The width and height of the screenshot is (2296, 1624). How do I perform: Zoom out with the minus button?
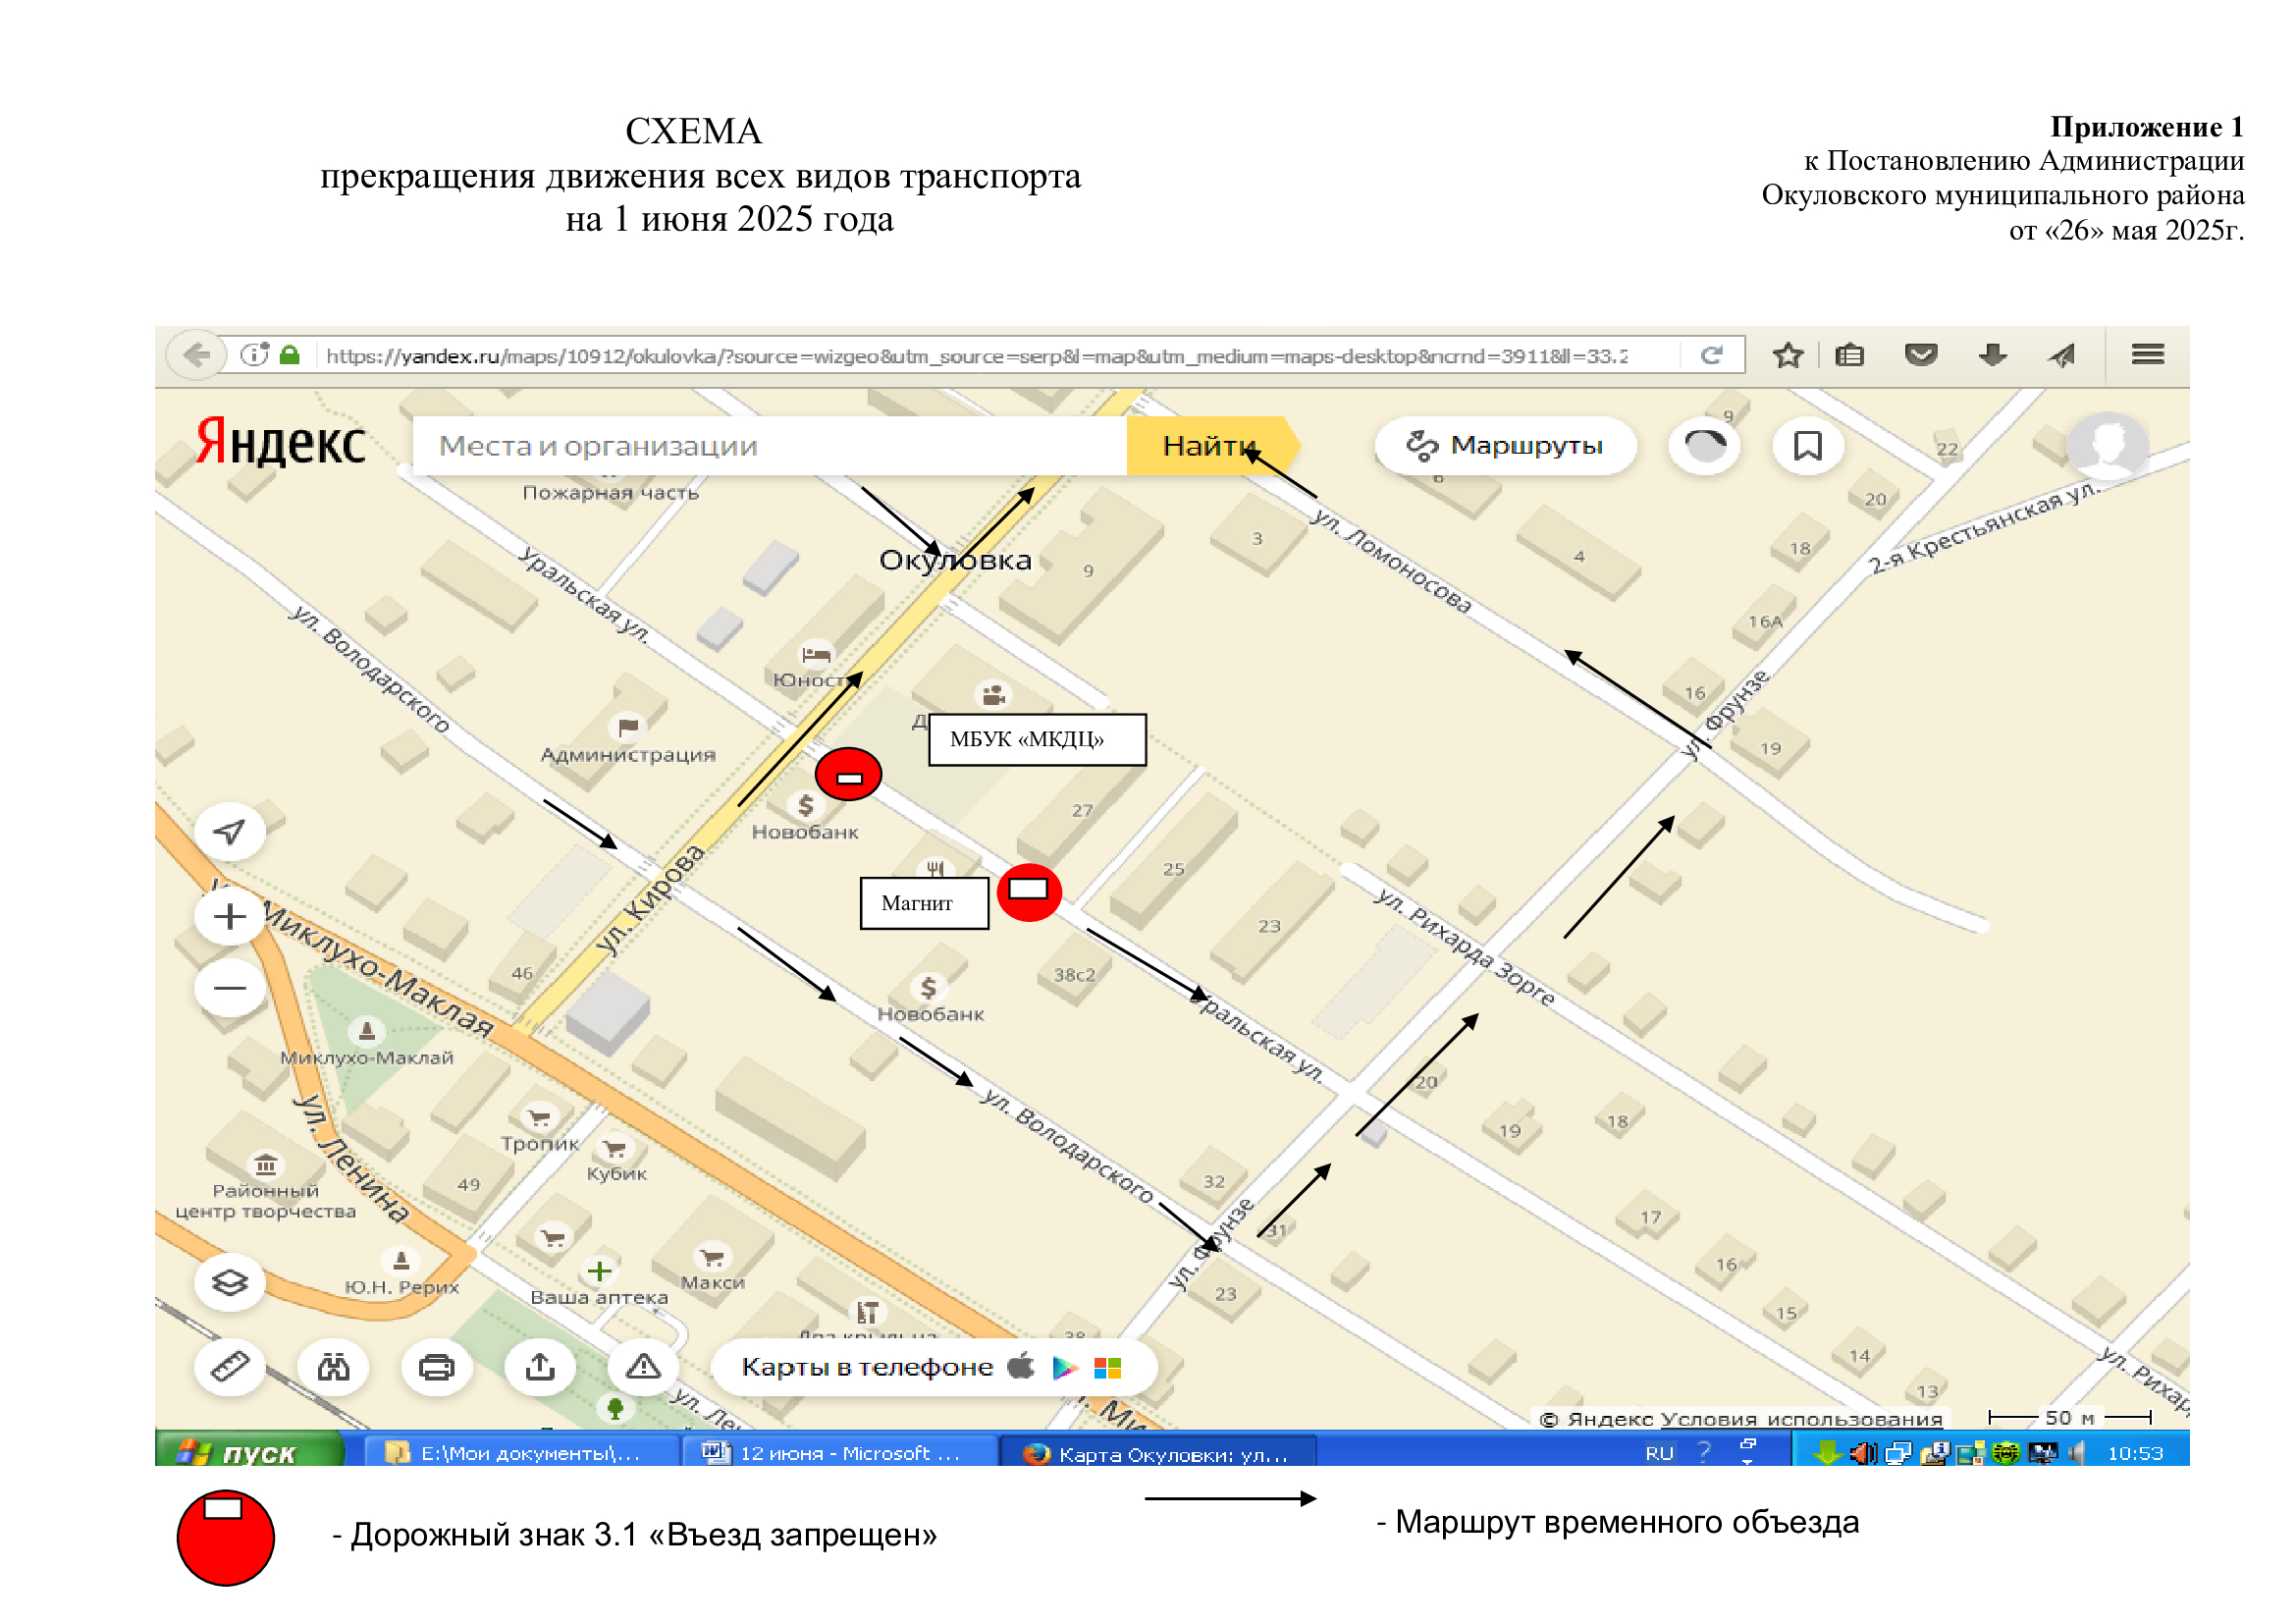[x=230, y=989]
